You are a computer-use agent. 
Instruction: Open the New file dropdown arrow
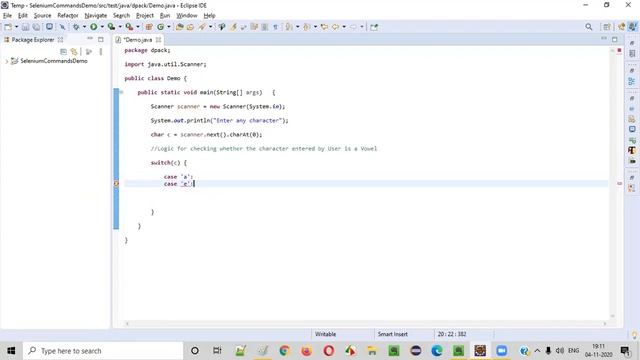tap(16, 27)
